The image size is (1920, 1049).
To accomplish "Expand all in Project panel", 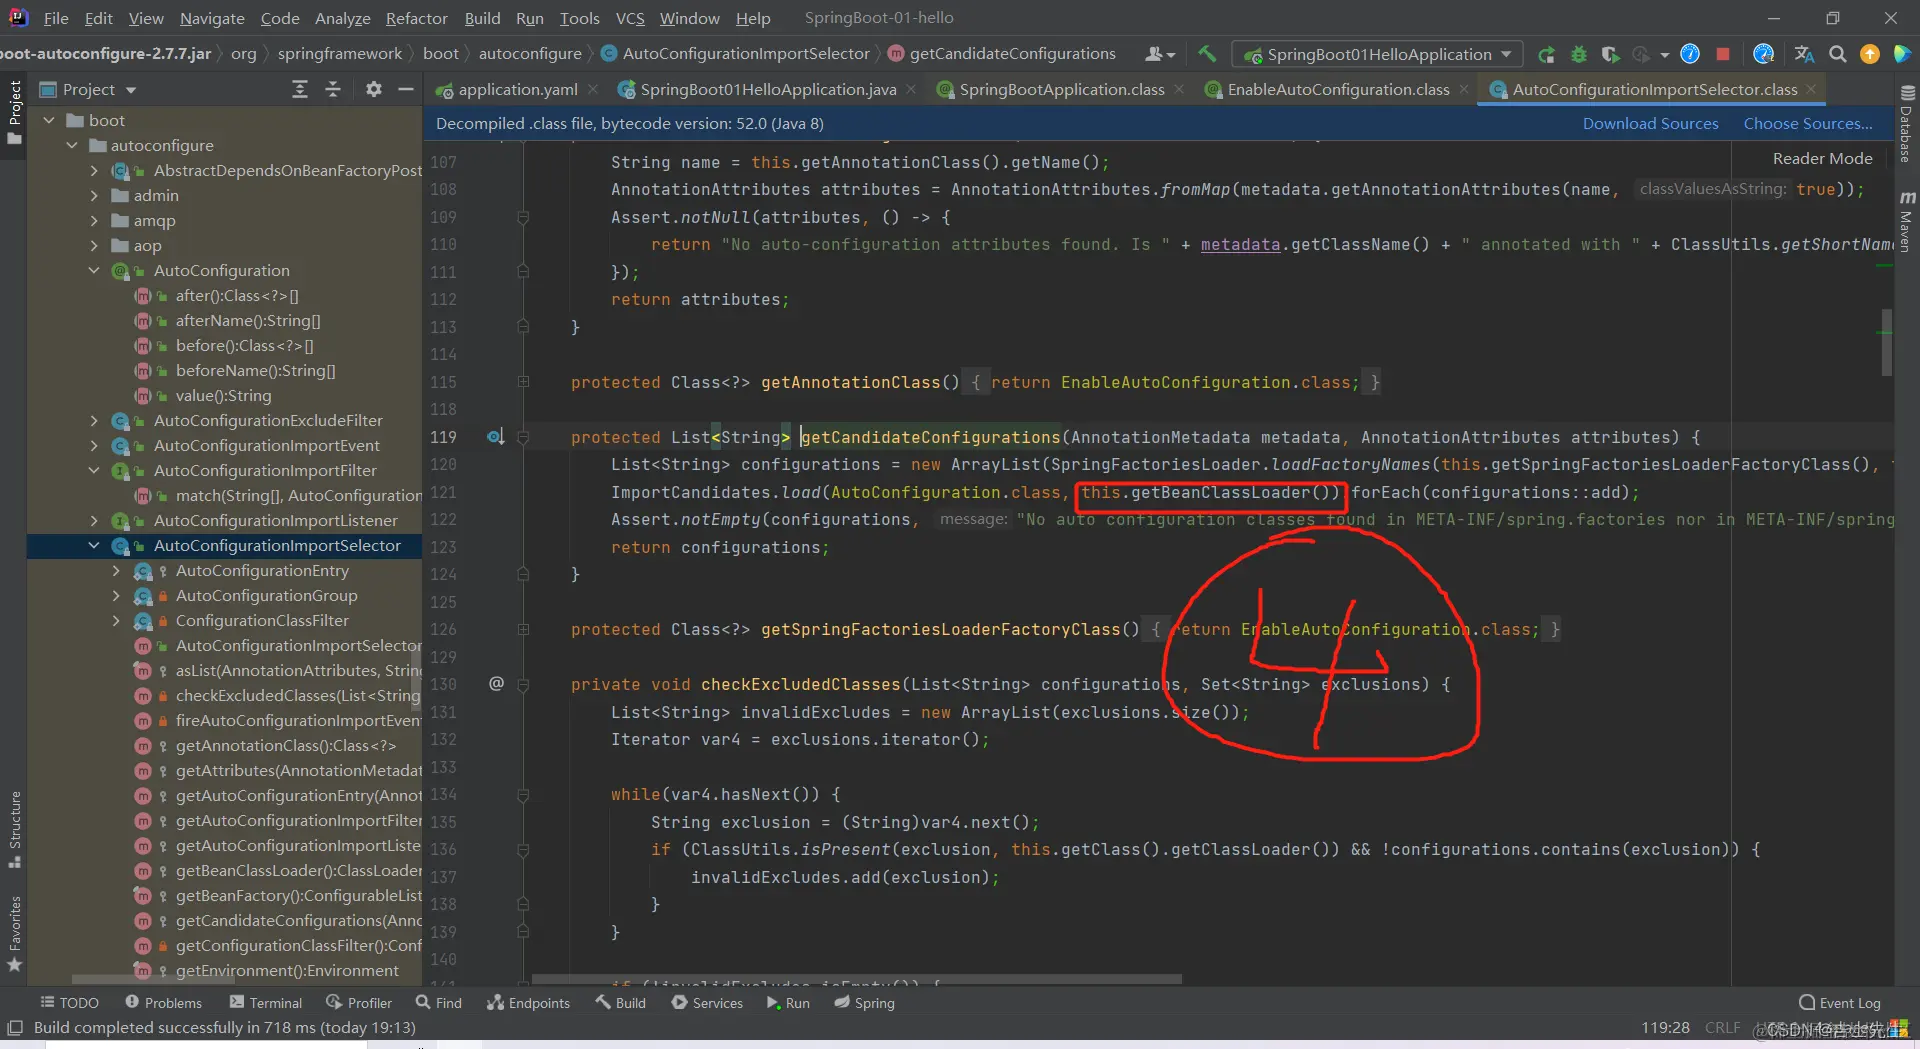I will (x=300, y=90).
